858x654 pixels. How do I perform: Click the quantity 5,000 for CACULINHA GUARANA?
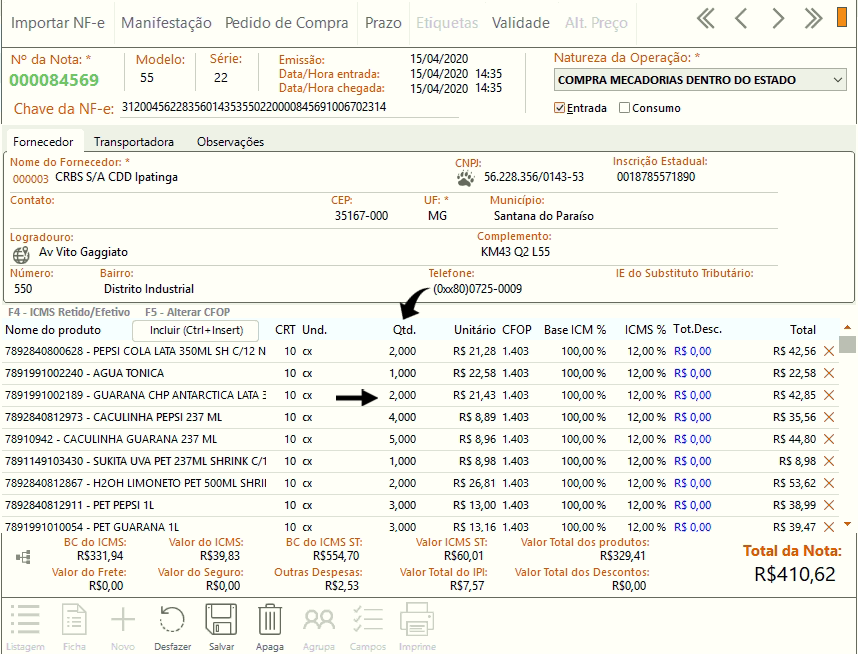tap(402, 439)
